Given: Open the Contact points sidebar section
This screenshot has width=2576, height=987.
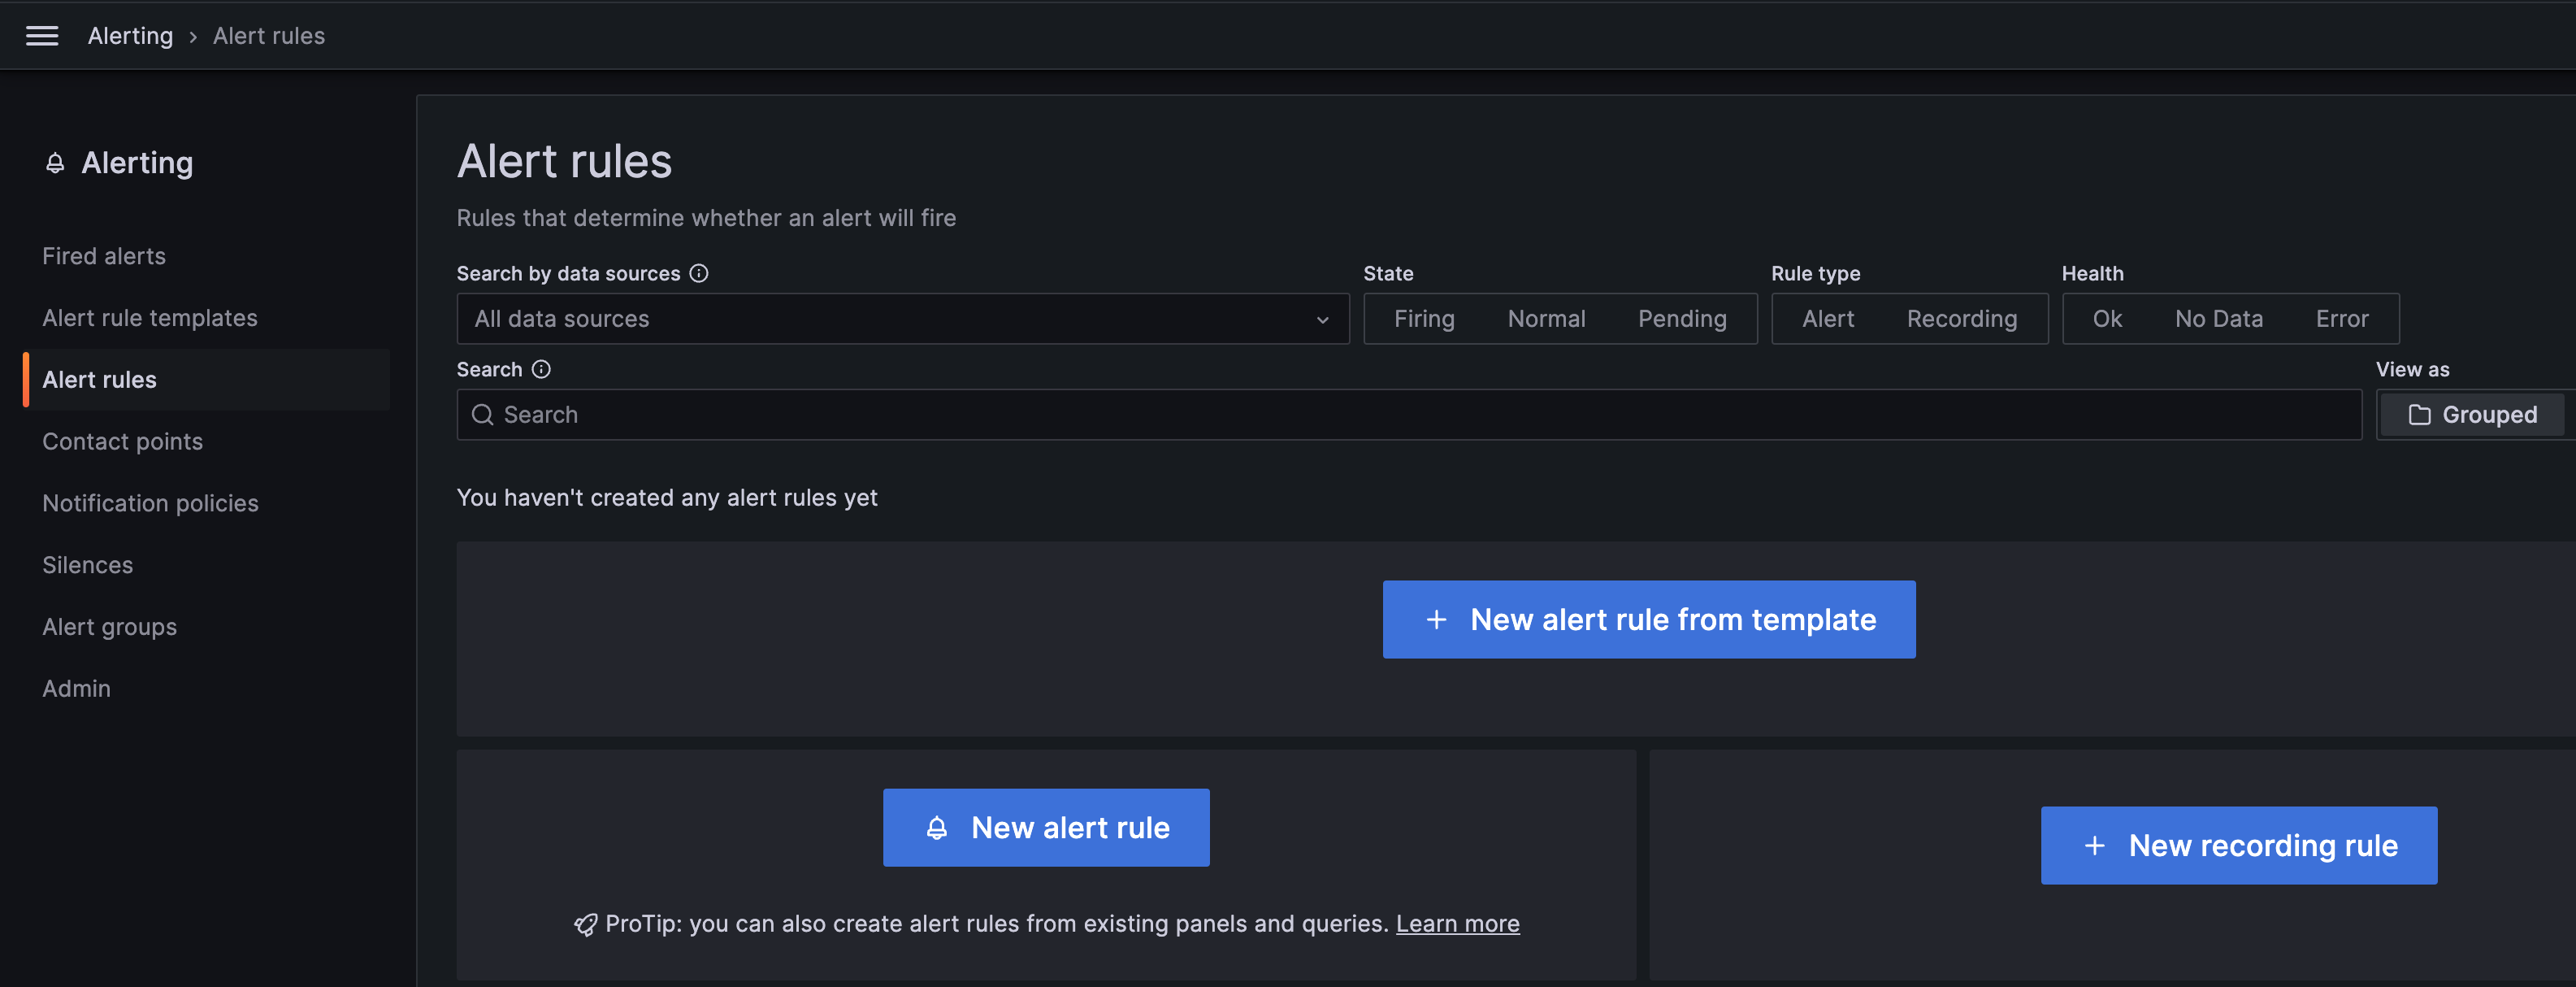Looking at the screenshot, I should tap(124, 441).
